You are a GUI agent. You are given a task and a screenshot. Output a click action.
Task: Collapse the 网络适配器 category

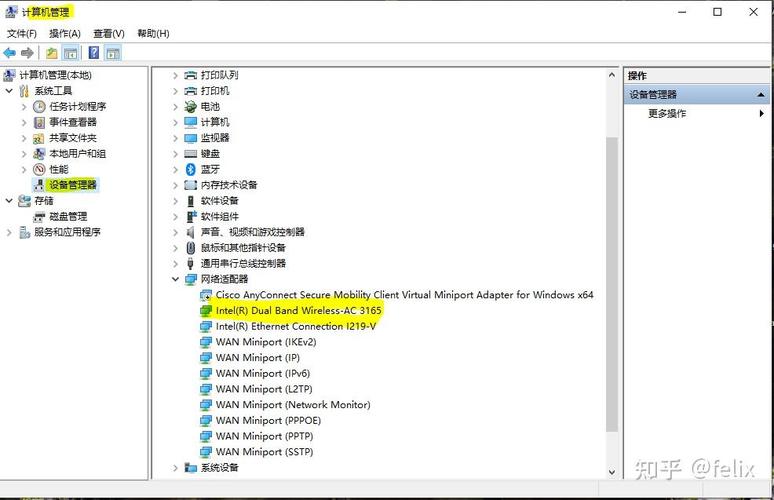point(175,279)
